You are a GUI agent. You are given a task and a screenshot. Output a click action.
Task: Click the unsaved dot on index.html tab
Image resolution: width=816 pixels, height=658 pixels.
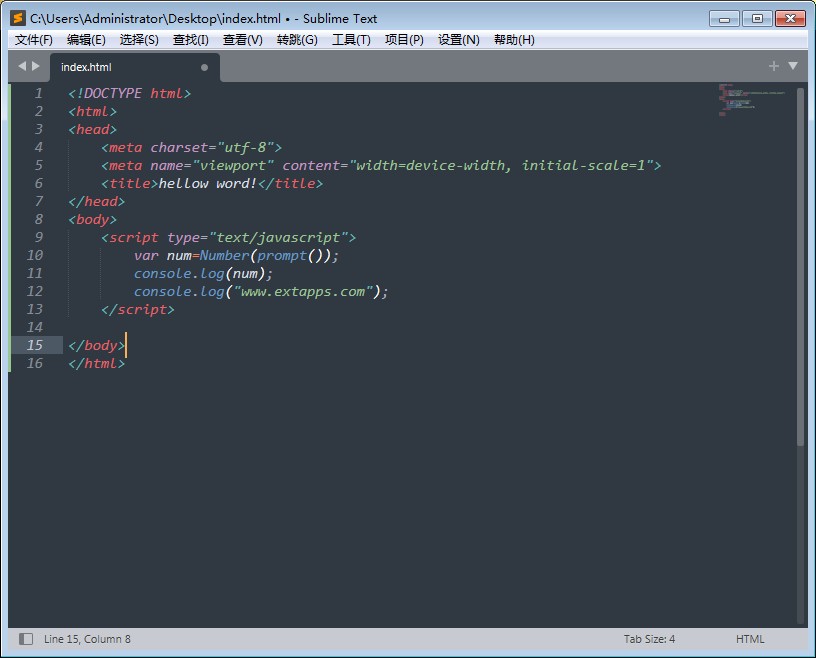click(205, 67)
